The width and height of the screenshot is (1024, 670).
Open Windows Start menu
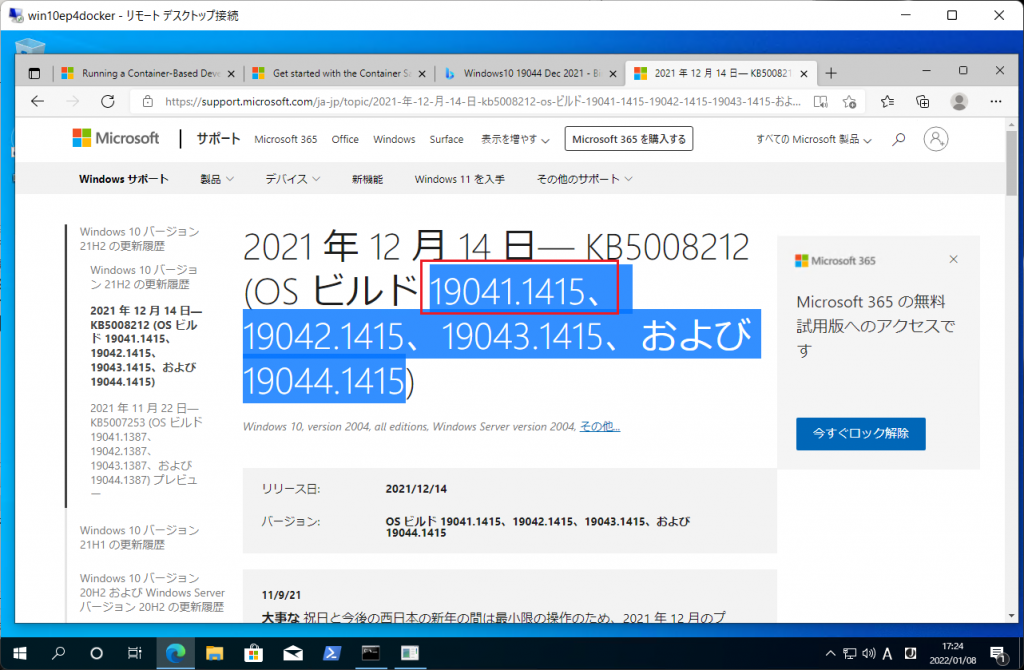click(20, 653)
